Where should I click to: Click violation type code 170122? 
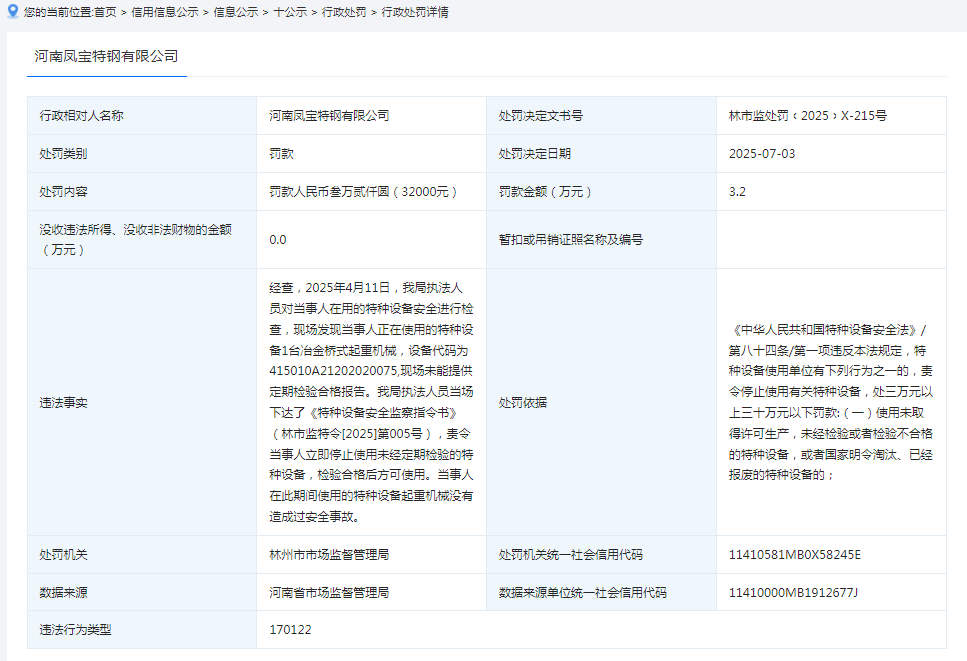[290, 630]
